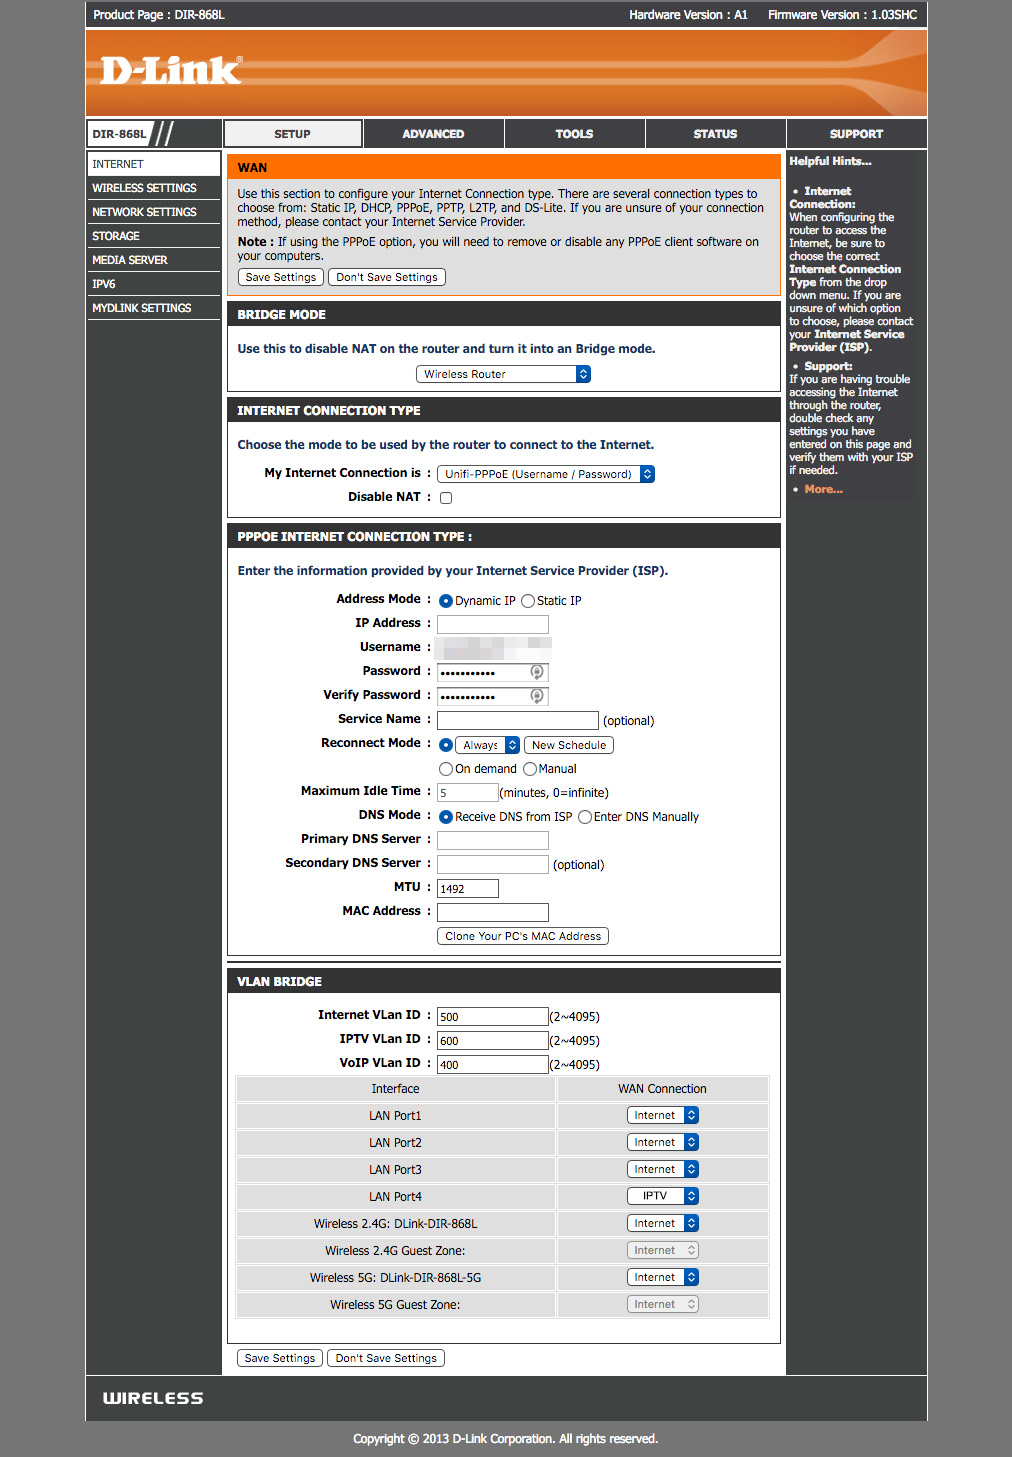The width and height of the screenshot is (1012, 1457).
Task: Click the D-Link logo in header
Action: point(171,71)
